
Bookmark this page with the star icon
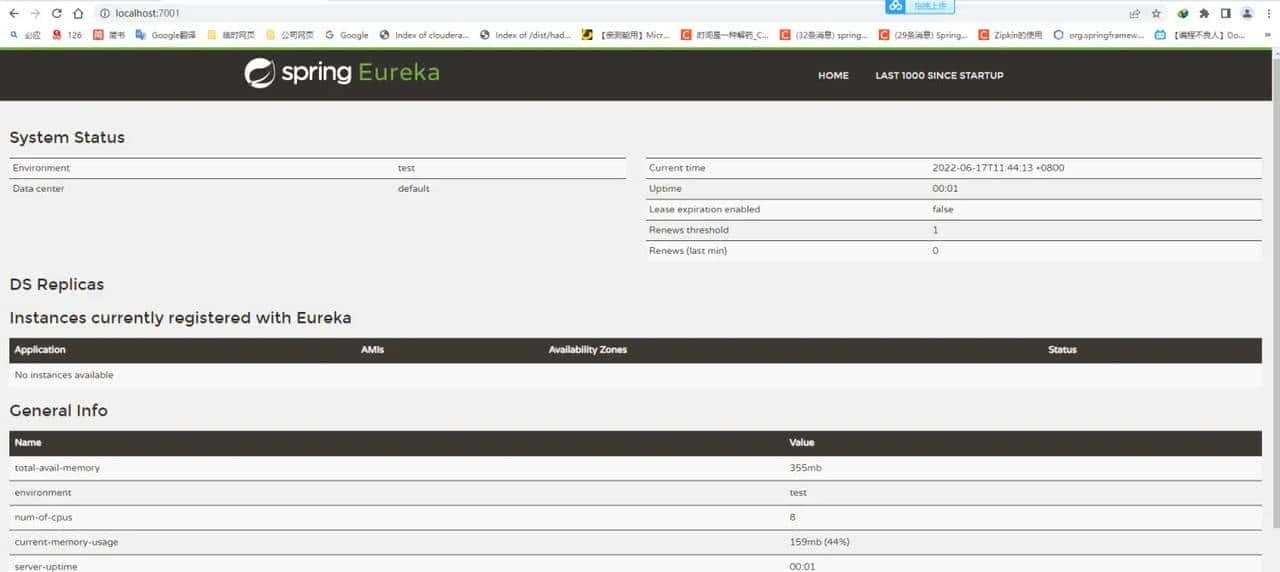tap(1157, 14)
